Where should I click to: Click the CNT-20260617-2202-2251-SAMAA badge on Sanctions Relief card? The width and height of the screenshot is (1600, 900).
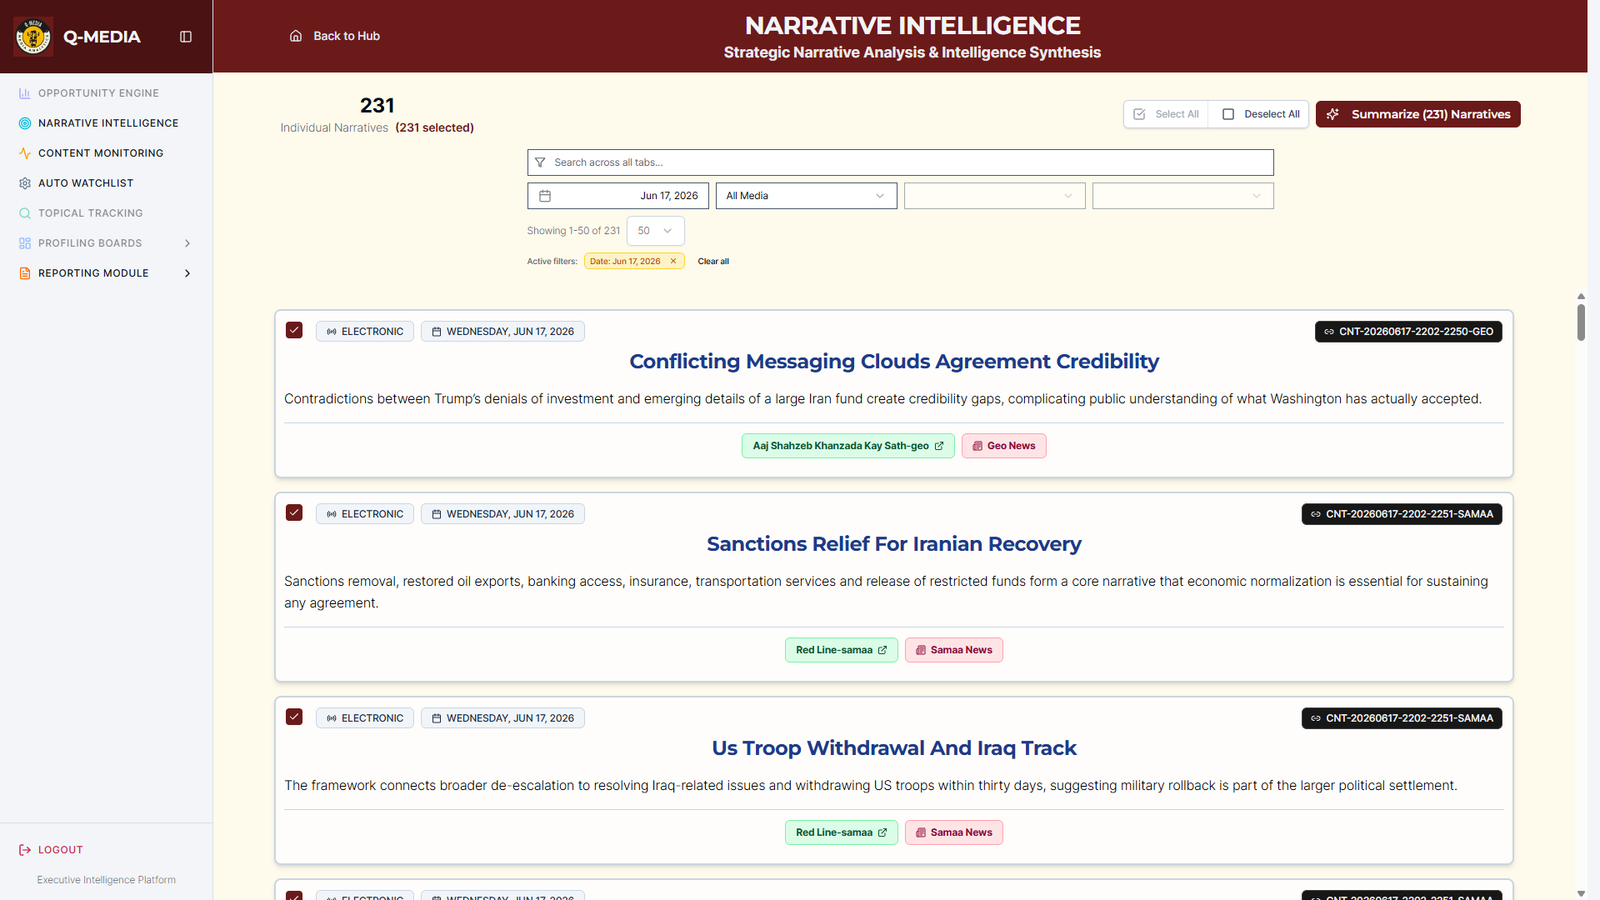1402,514
